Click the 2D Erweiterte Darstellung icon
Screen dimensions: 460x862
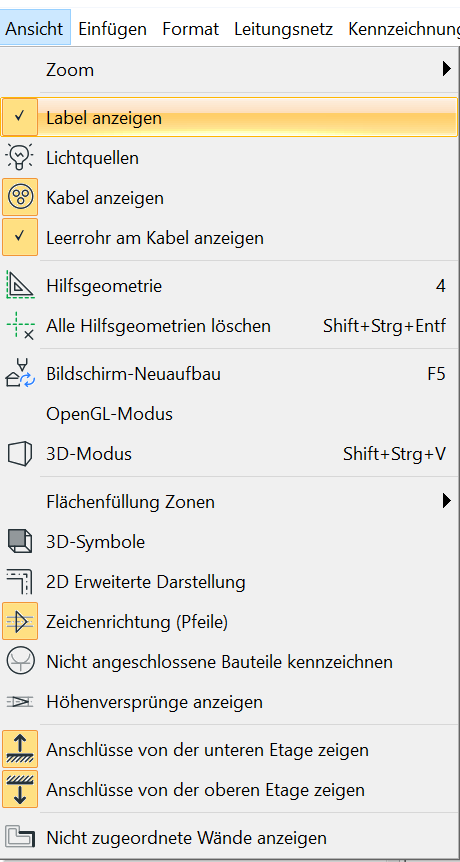(20, 582)
